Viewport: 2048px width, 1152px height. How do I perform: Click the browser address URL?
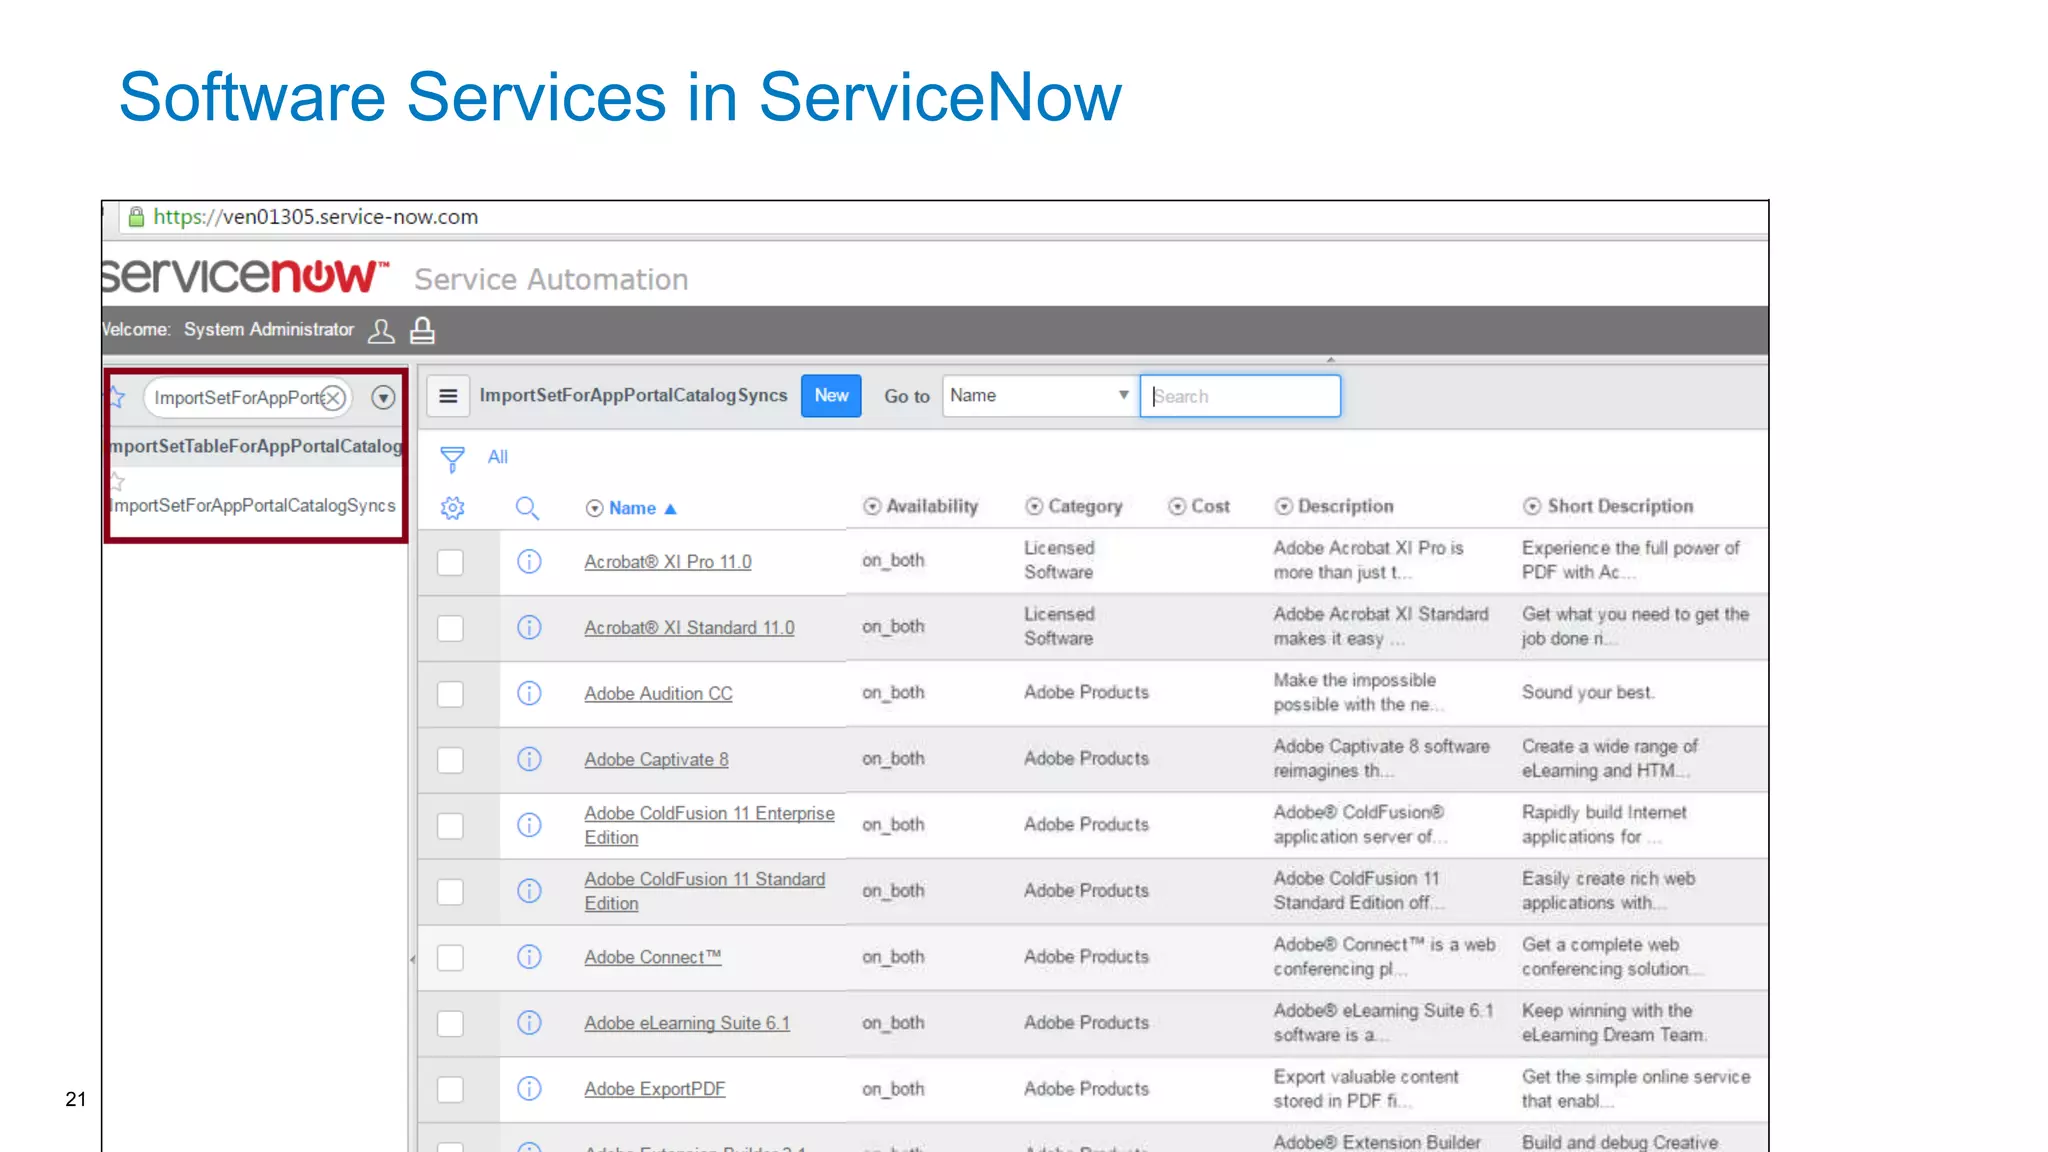[x=315, y=217]
